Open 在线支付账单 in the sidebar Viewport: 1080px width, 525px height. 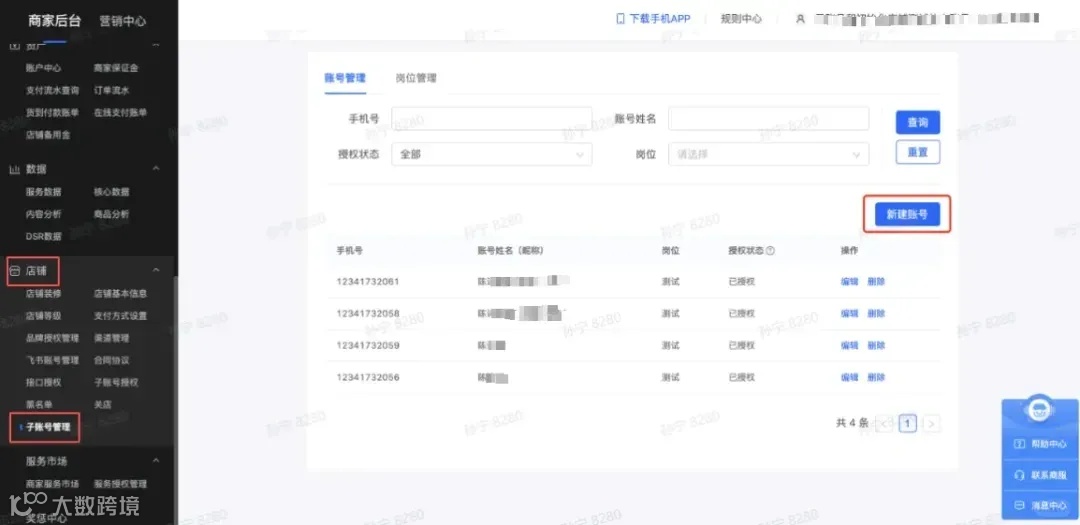click(x=121, y=112)
